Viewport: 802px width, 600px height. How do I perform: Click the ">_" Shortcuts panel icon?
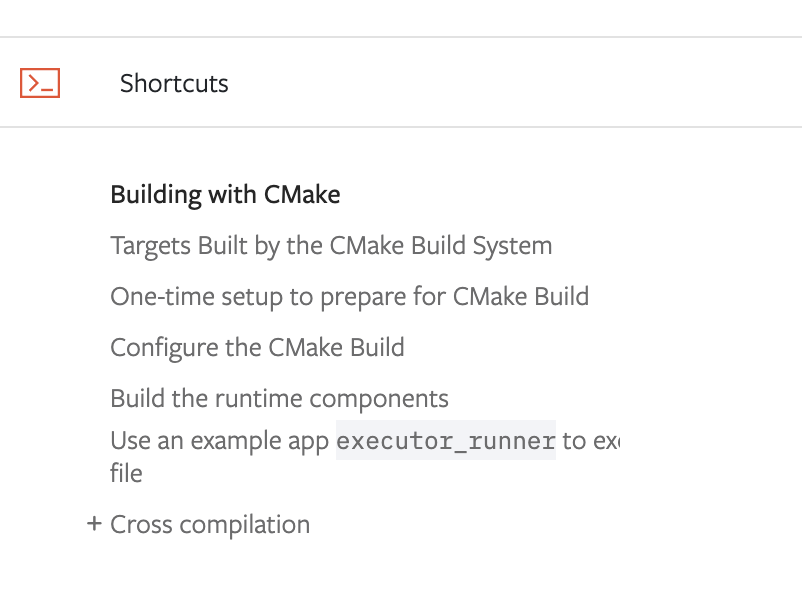point(40,83)
